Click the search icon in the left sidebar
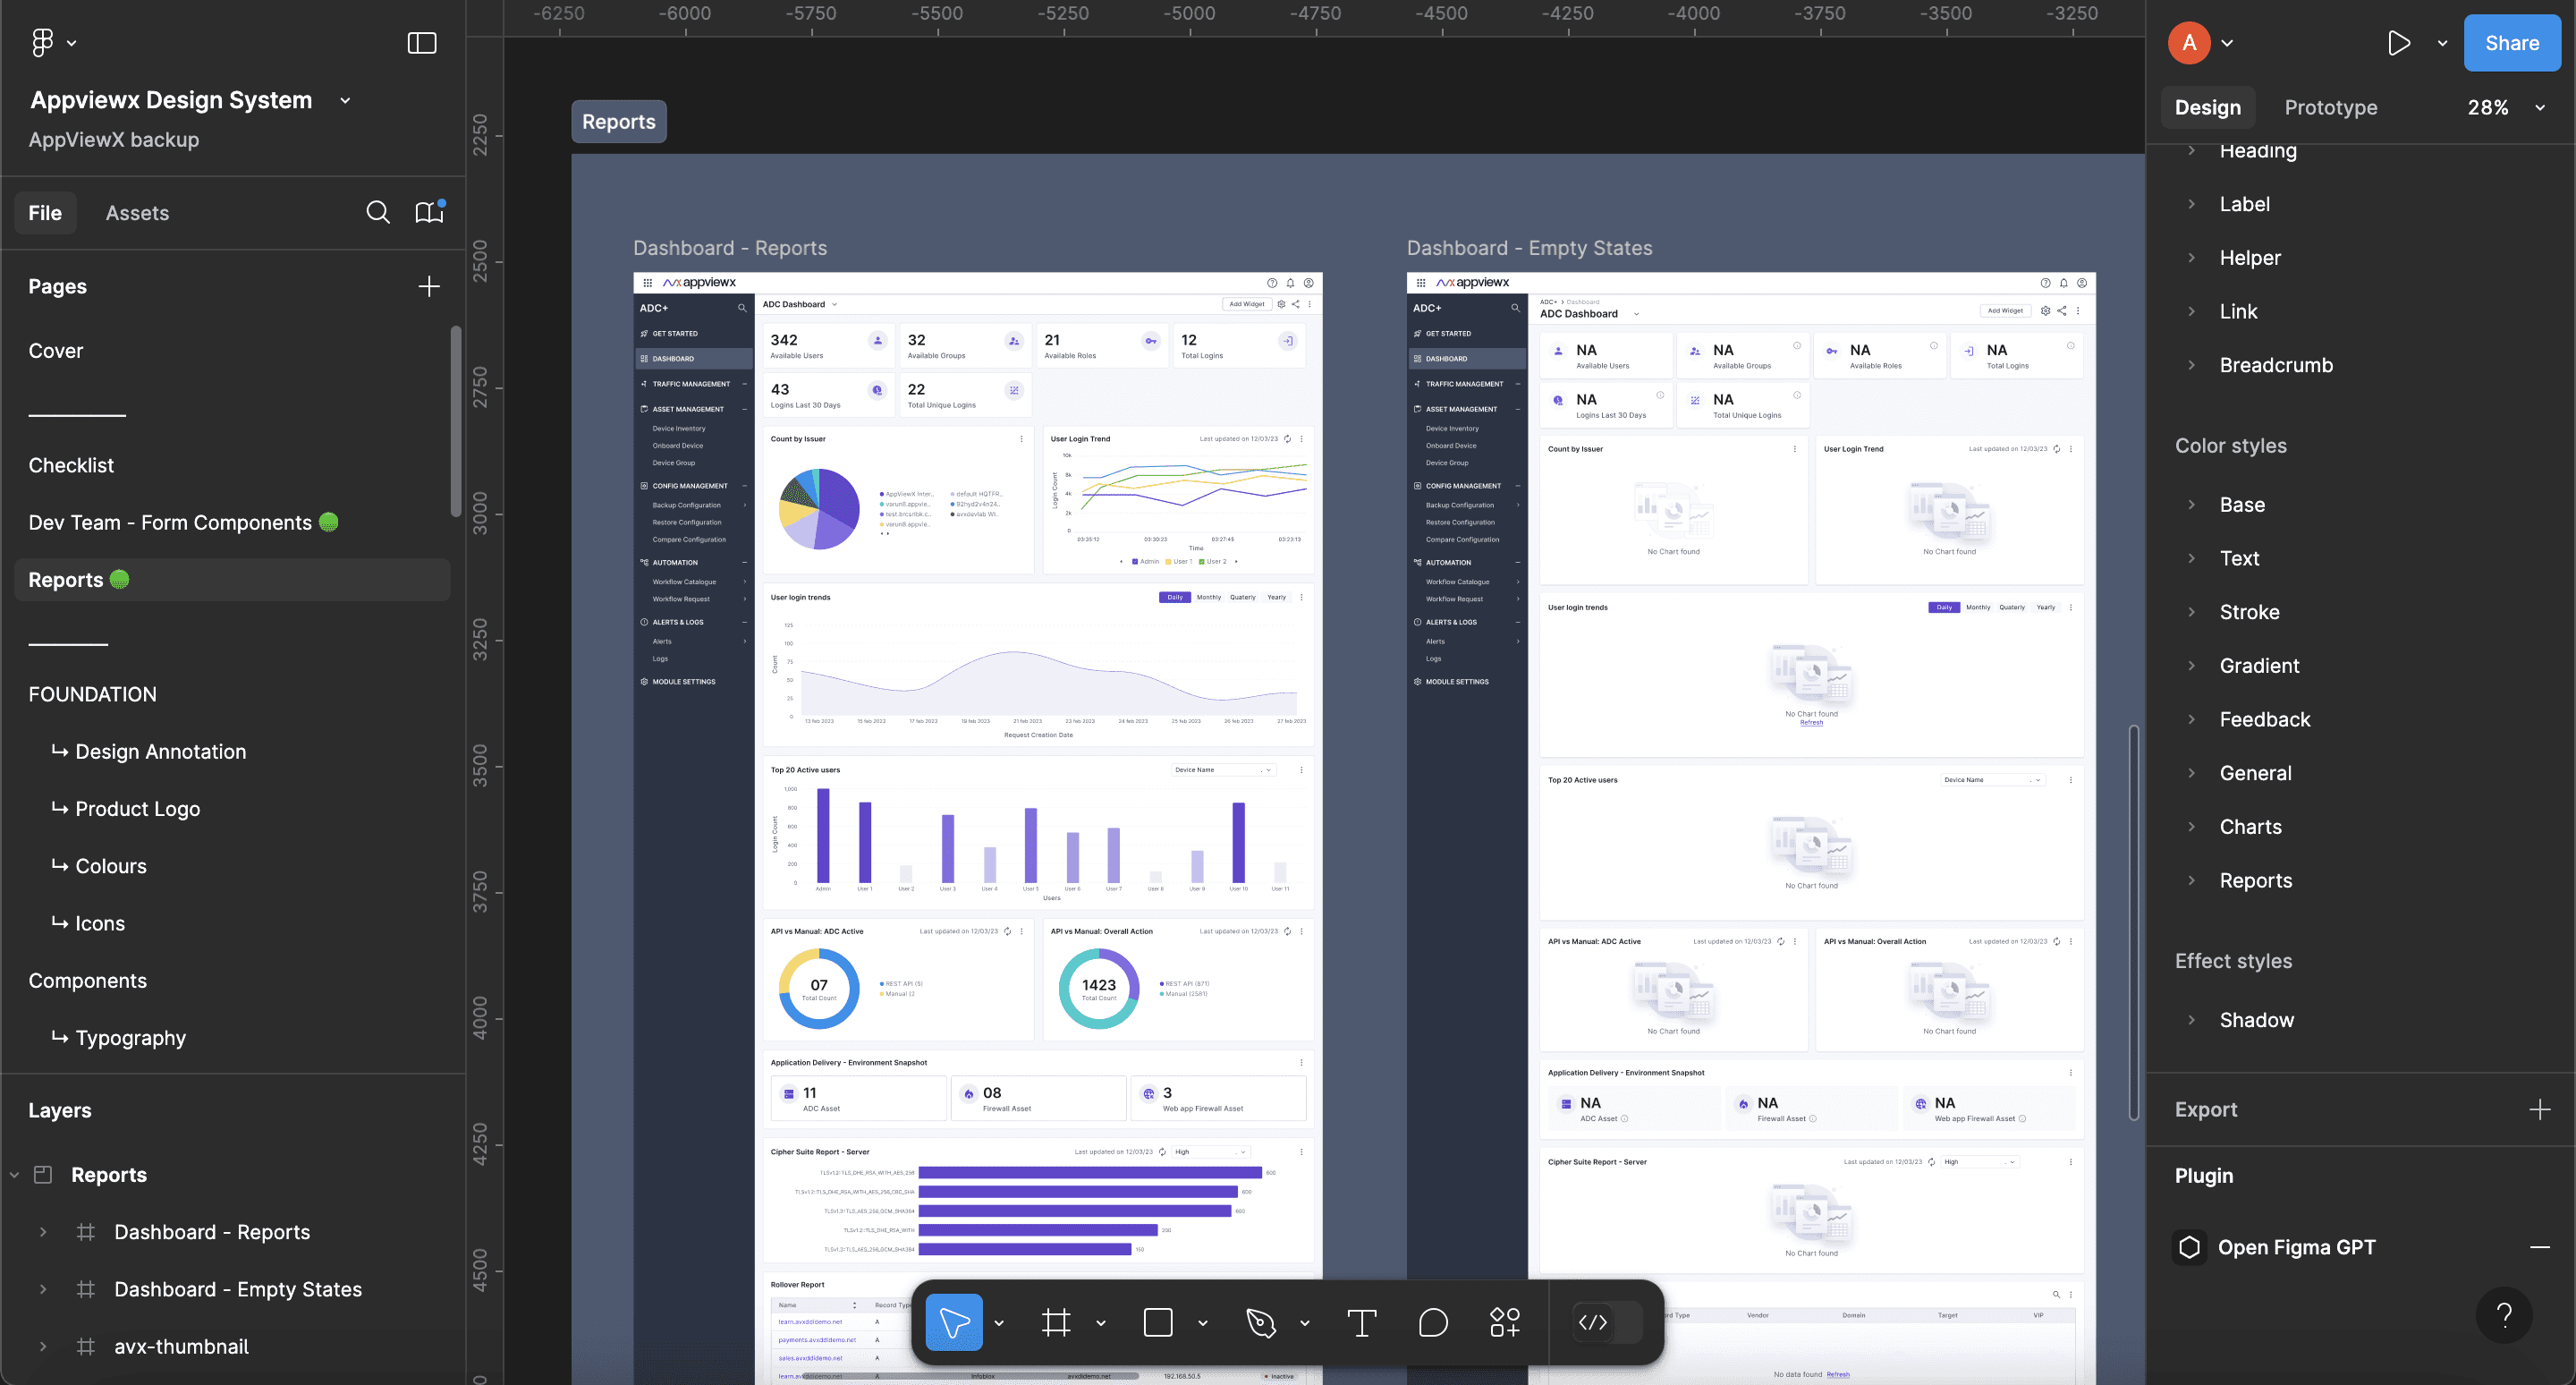Image resolution: width=2576 pixels, height=1385 pixels. pos(378,212)
